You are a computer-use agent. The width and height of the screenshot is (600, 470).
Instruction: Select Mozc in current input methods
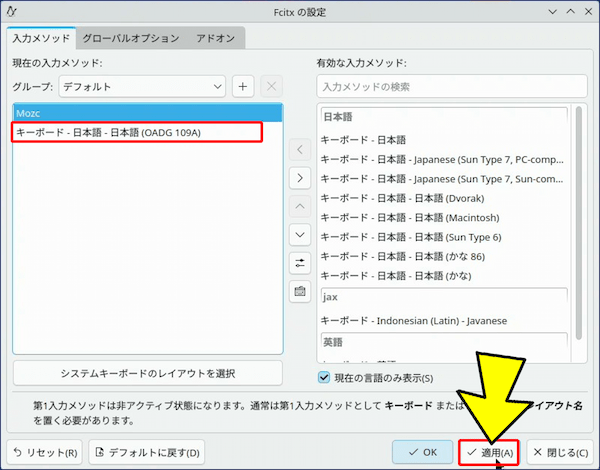click(x=148, y=114)
